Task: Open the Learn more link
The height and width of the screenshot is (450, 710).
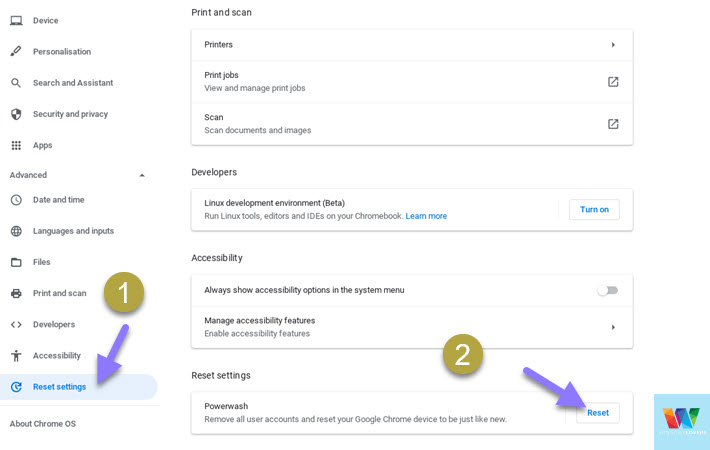Action: (426, 216)
